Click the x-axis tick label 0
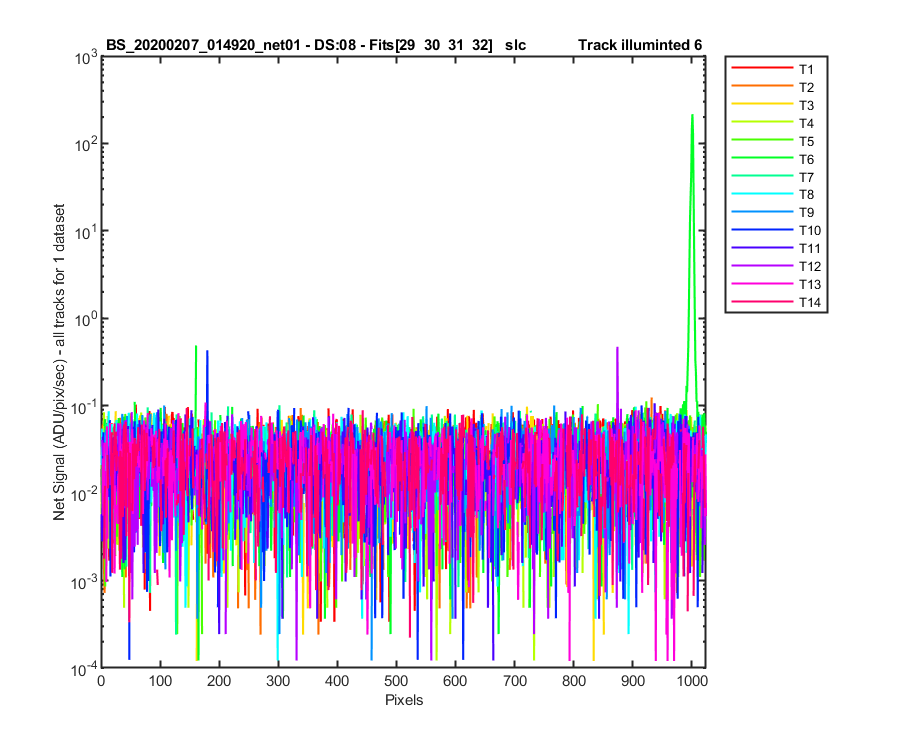The width and height of the screenshot is (900, 750). tap(101, 681)
